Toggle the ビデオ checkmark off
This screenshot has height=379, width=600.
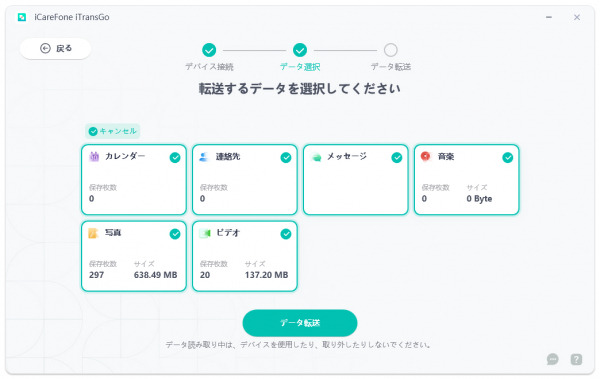(x=286, y=234)
